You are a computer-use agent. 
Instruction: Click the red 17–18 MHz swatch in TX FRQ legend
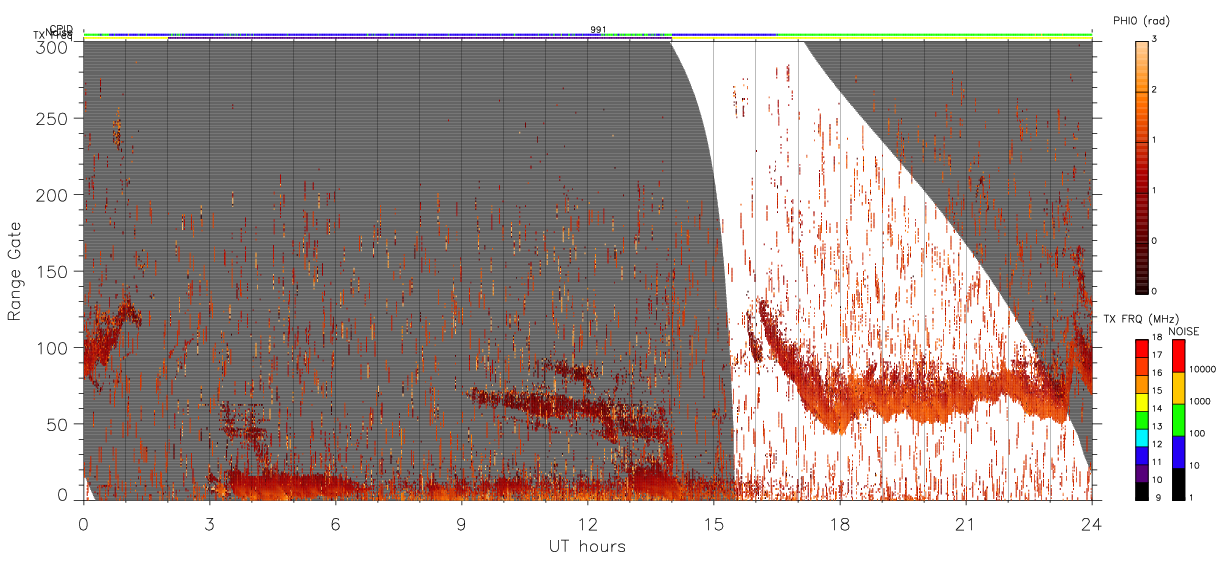pos(1141,349)
